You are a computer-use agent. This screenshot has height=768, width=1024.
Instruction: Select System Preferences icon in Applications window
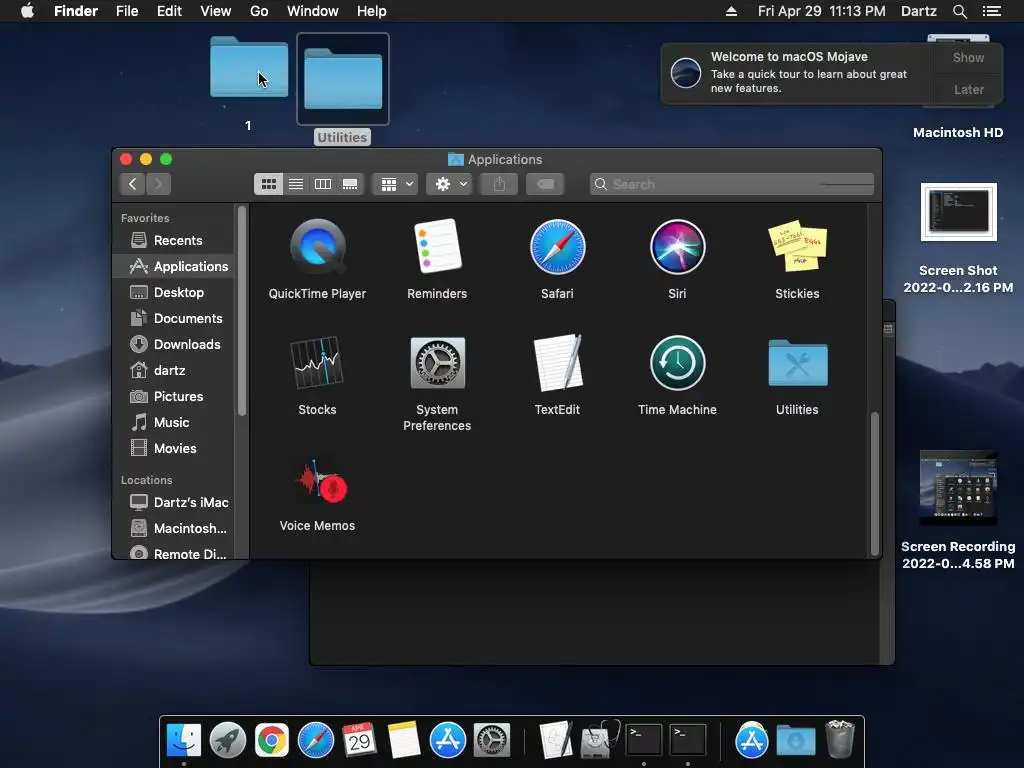click(437, 362)
